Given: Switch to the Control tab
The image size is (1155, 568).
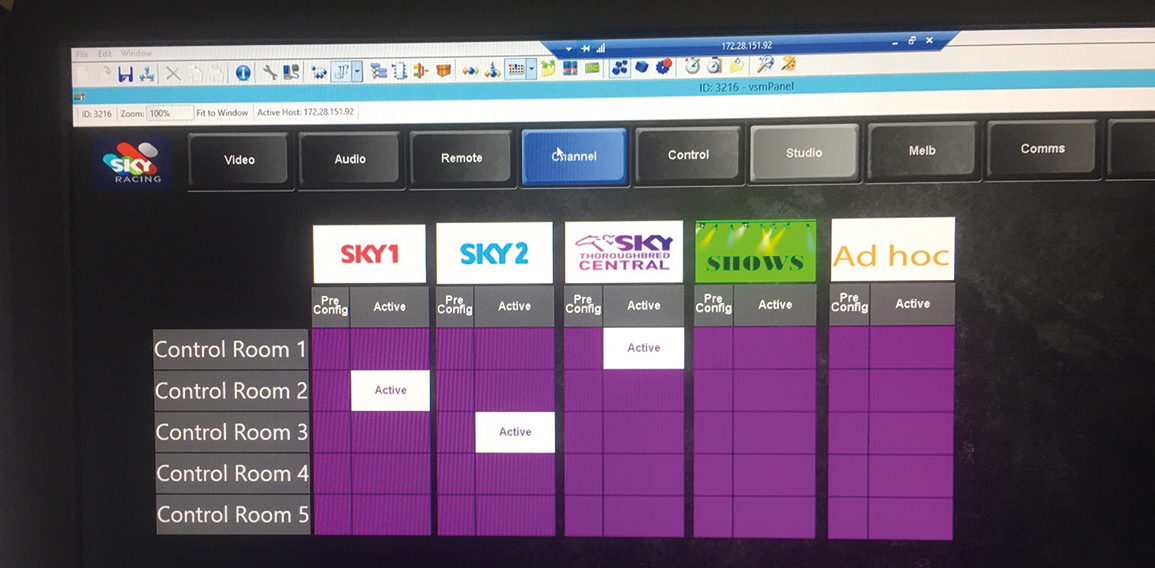Looking at the screenshot, I should (688, 155).
